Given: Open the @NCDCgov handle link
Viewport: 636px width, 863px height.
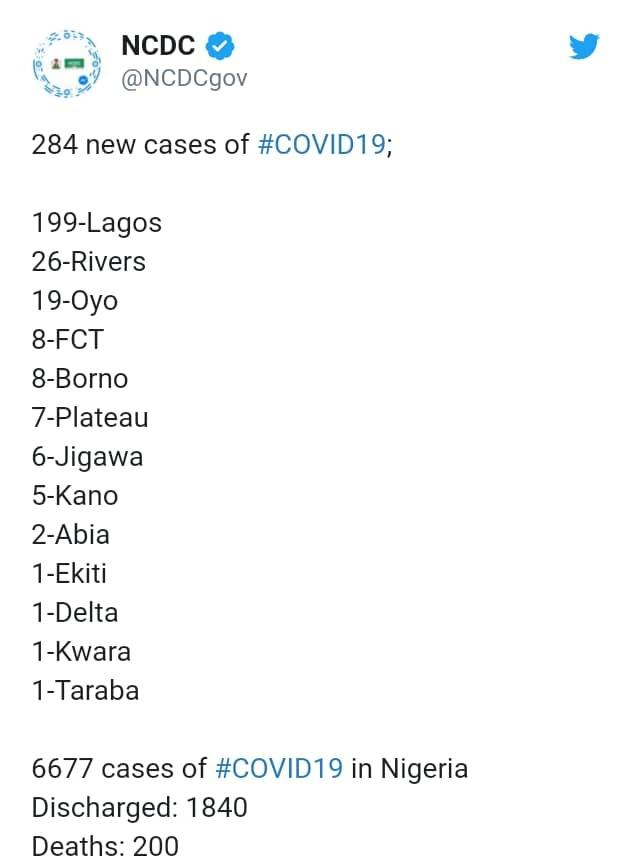Looking at the screenshot, I should [x=184, y=78].
